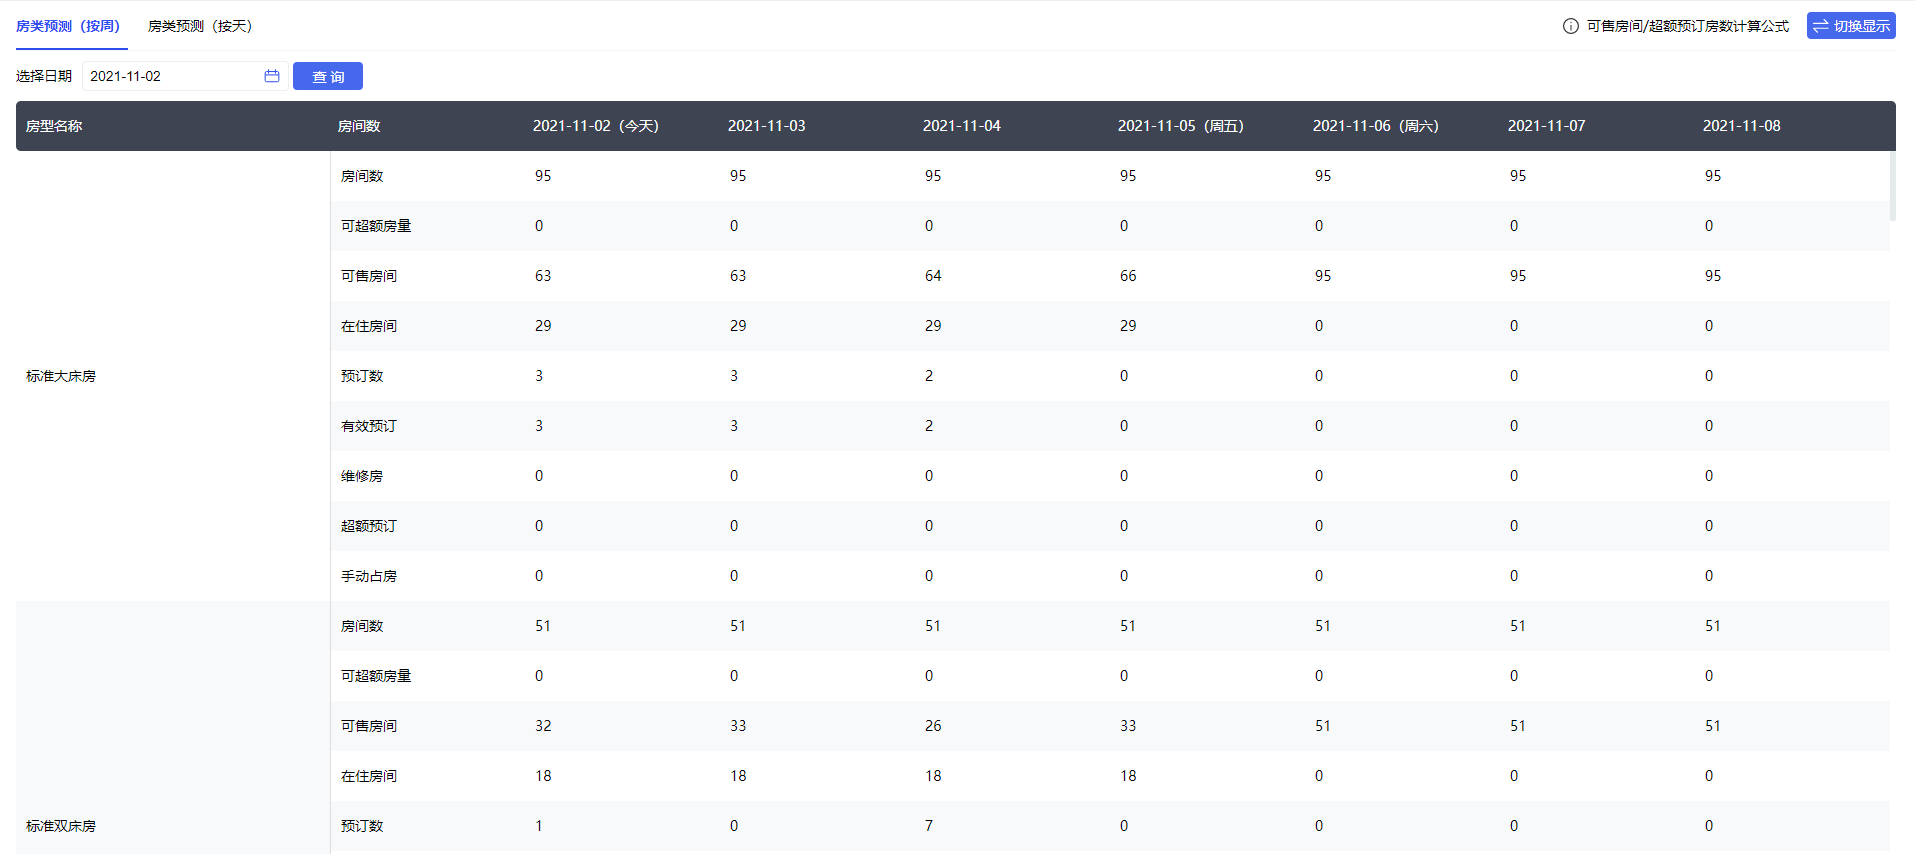Click the info icon beside formula text

[1570, 26]
